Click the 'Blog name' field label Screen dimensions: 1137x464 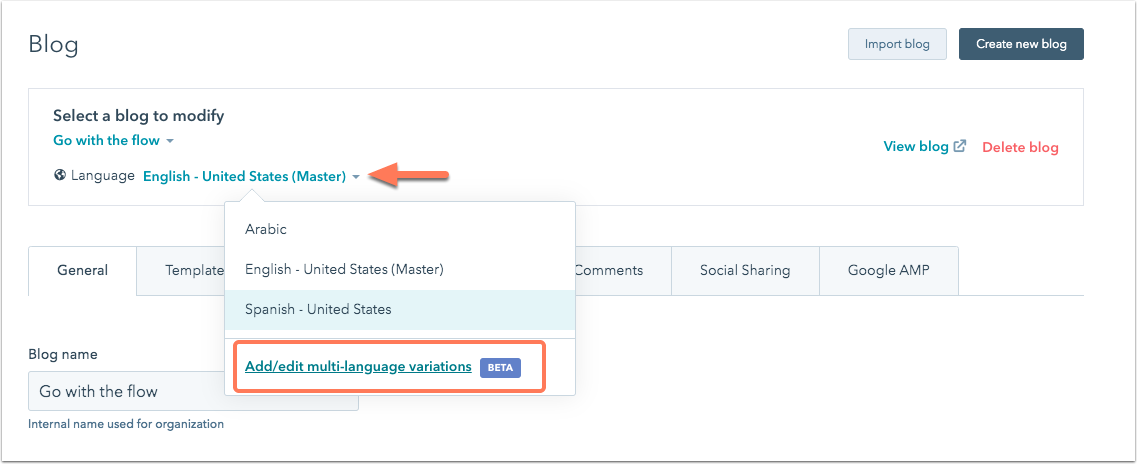(62, 355)
